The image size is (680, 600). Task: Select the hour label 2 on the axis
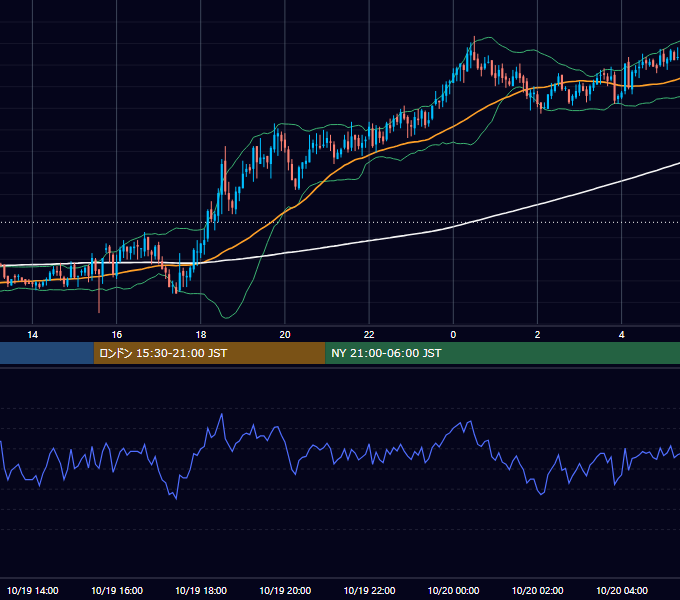click(x=537, y=335)
